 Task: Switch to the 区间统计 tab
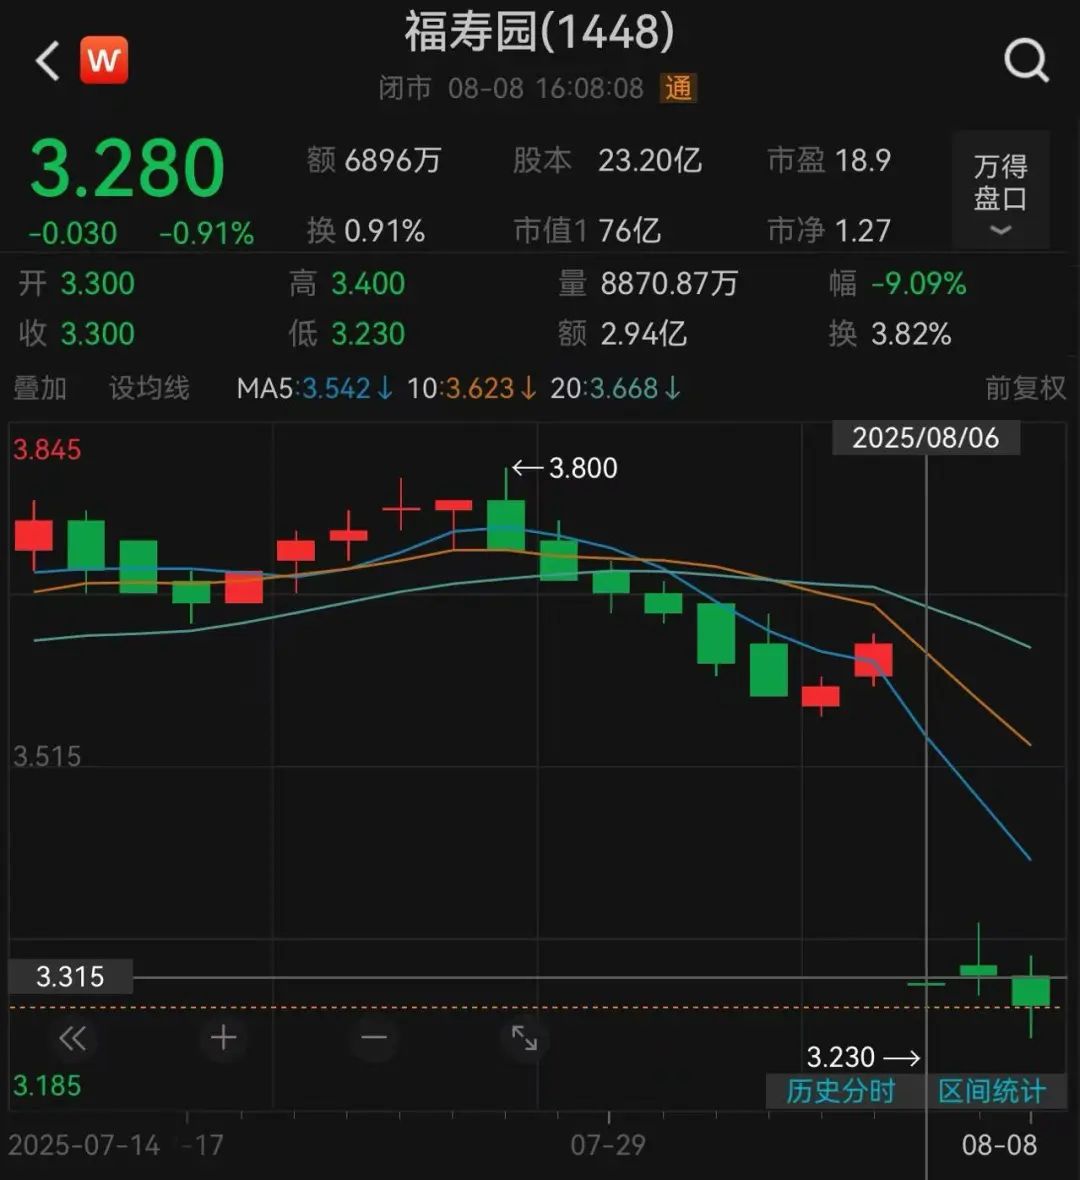click(x=990, y=1093)
